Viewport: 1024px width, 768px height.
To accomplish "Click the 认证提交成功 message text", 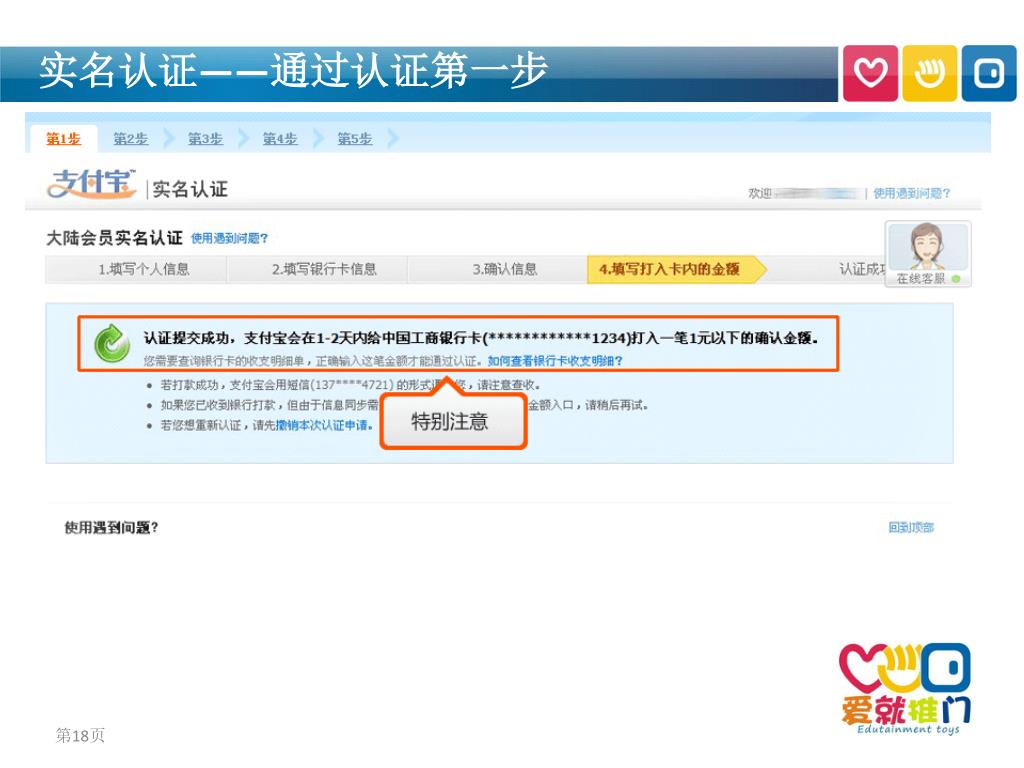I will 481,338.
